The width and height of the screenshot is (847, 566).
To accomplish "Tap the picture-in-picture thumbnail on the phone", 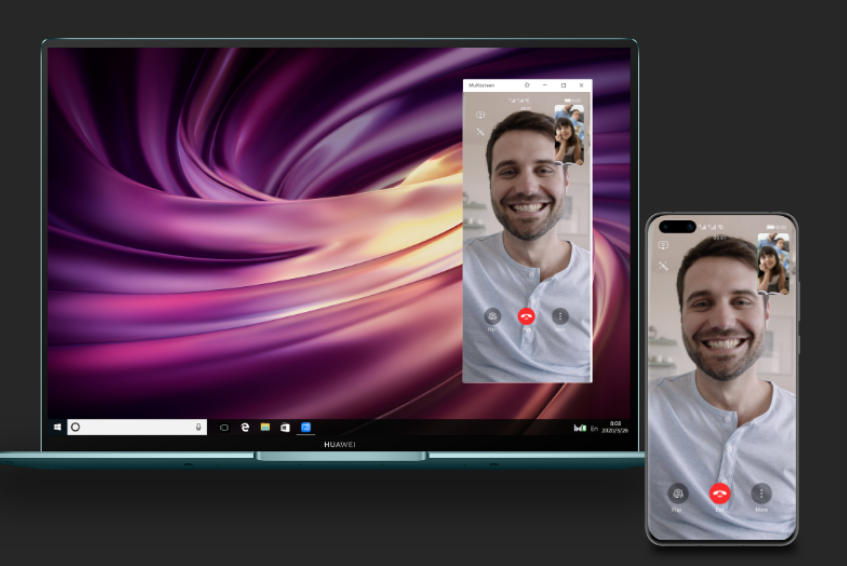I will (773, 264).
